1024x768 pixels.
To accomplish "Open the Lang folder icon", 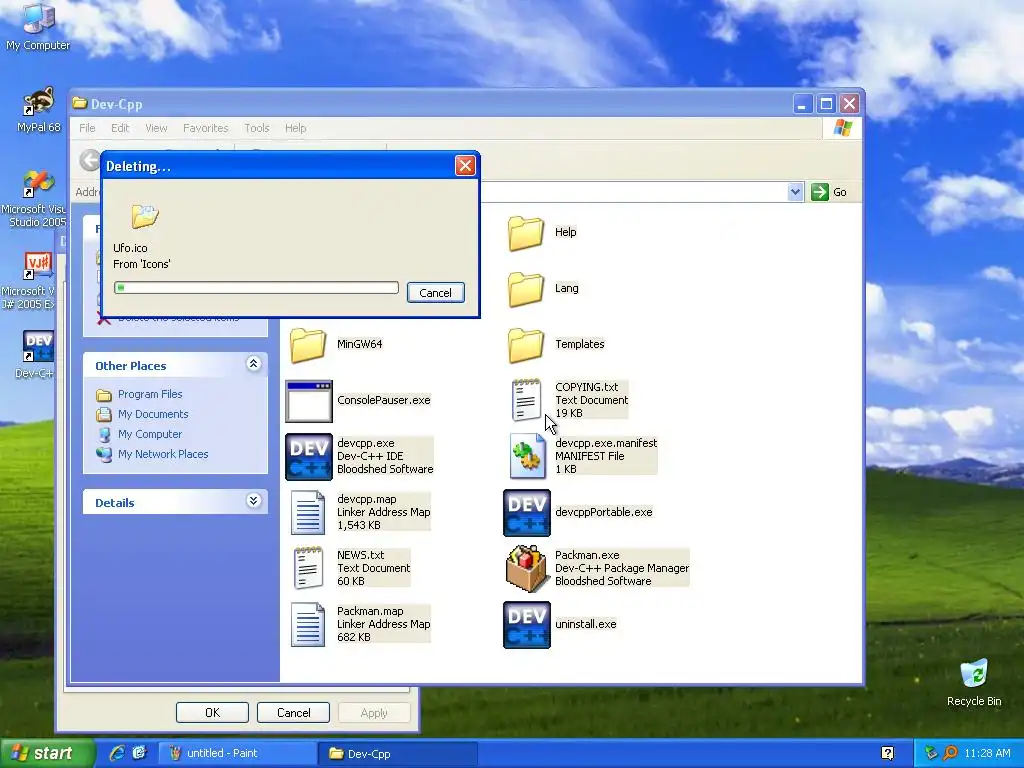I will tap(526, 289).
